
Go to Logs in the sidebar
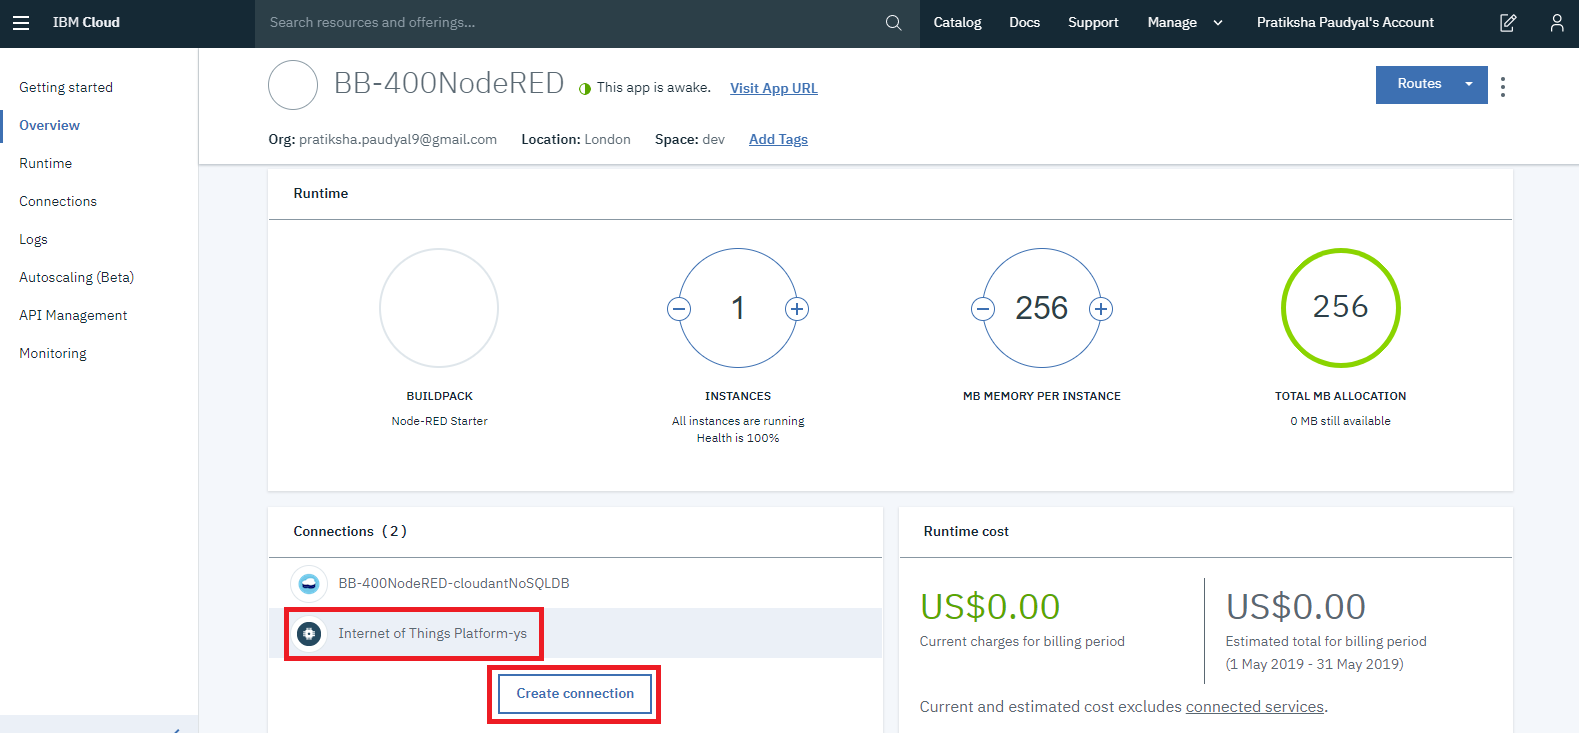pos(33,239)
